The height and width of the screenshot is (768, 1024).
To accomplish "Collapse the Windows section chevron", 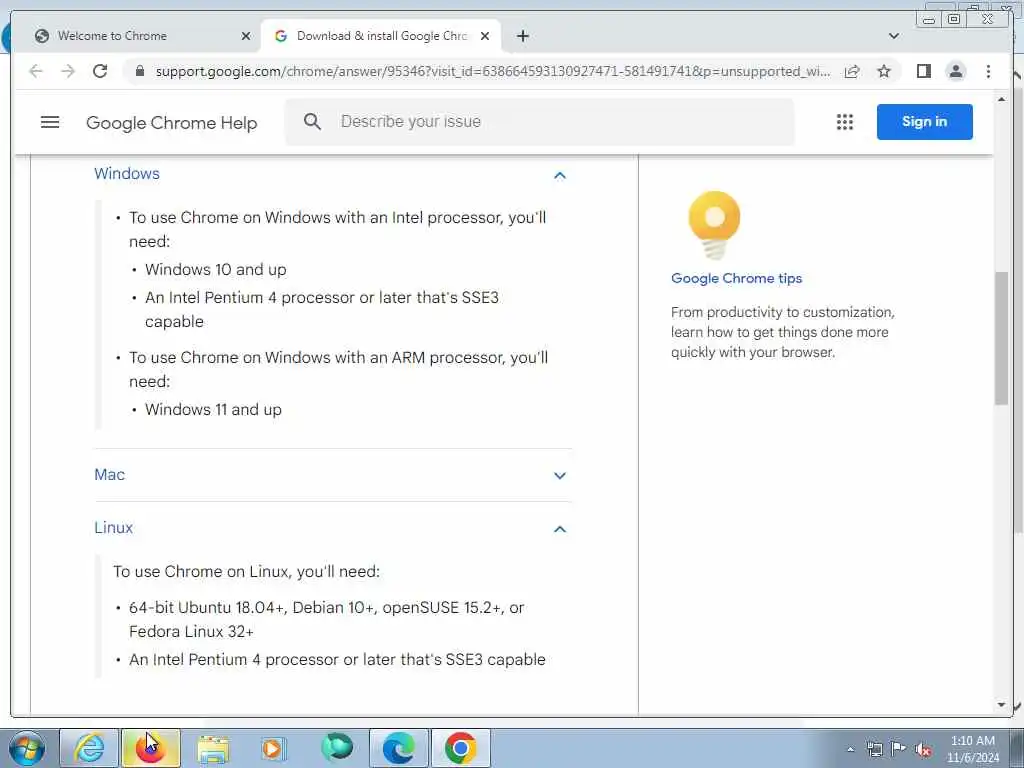I will tap(560, 175).
